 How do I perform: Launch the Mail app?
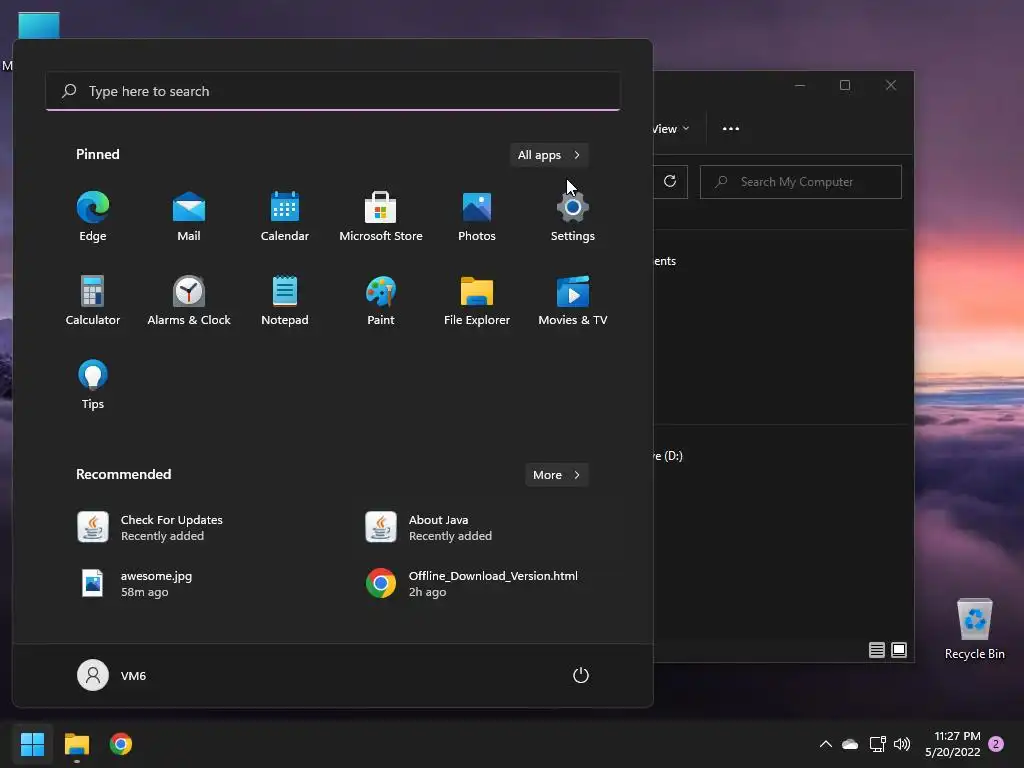tap(189, 217)
